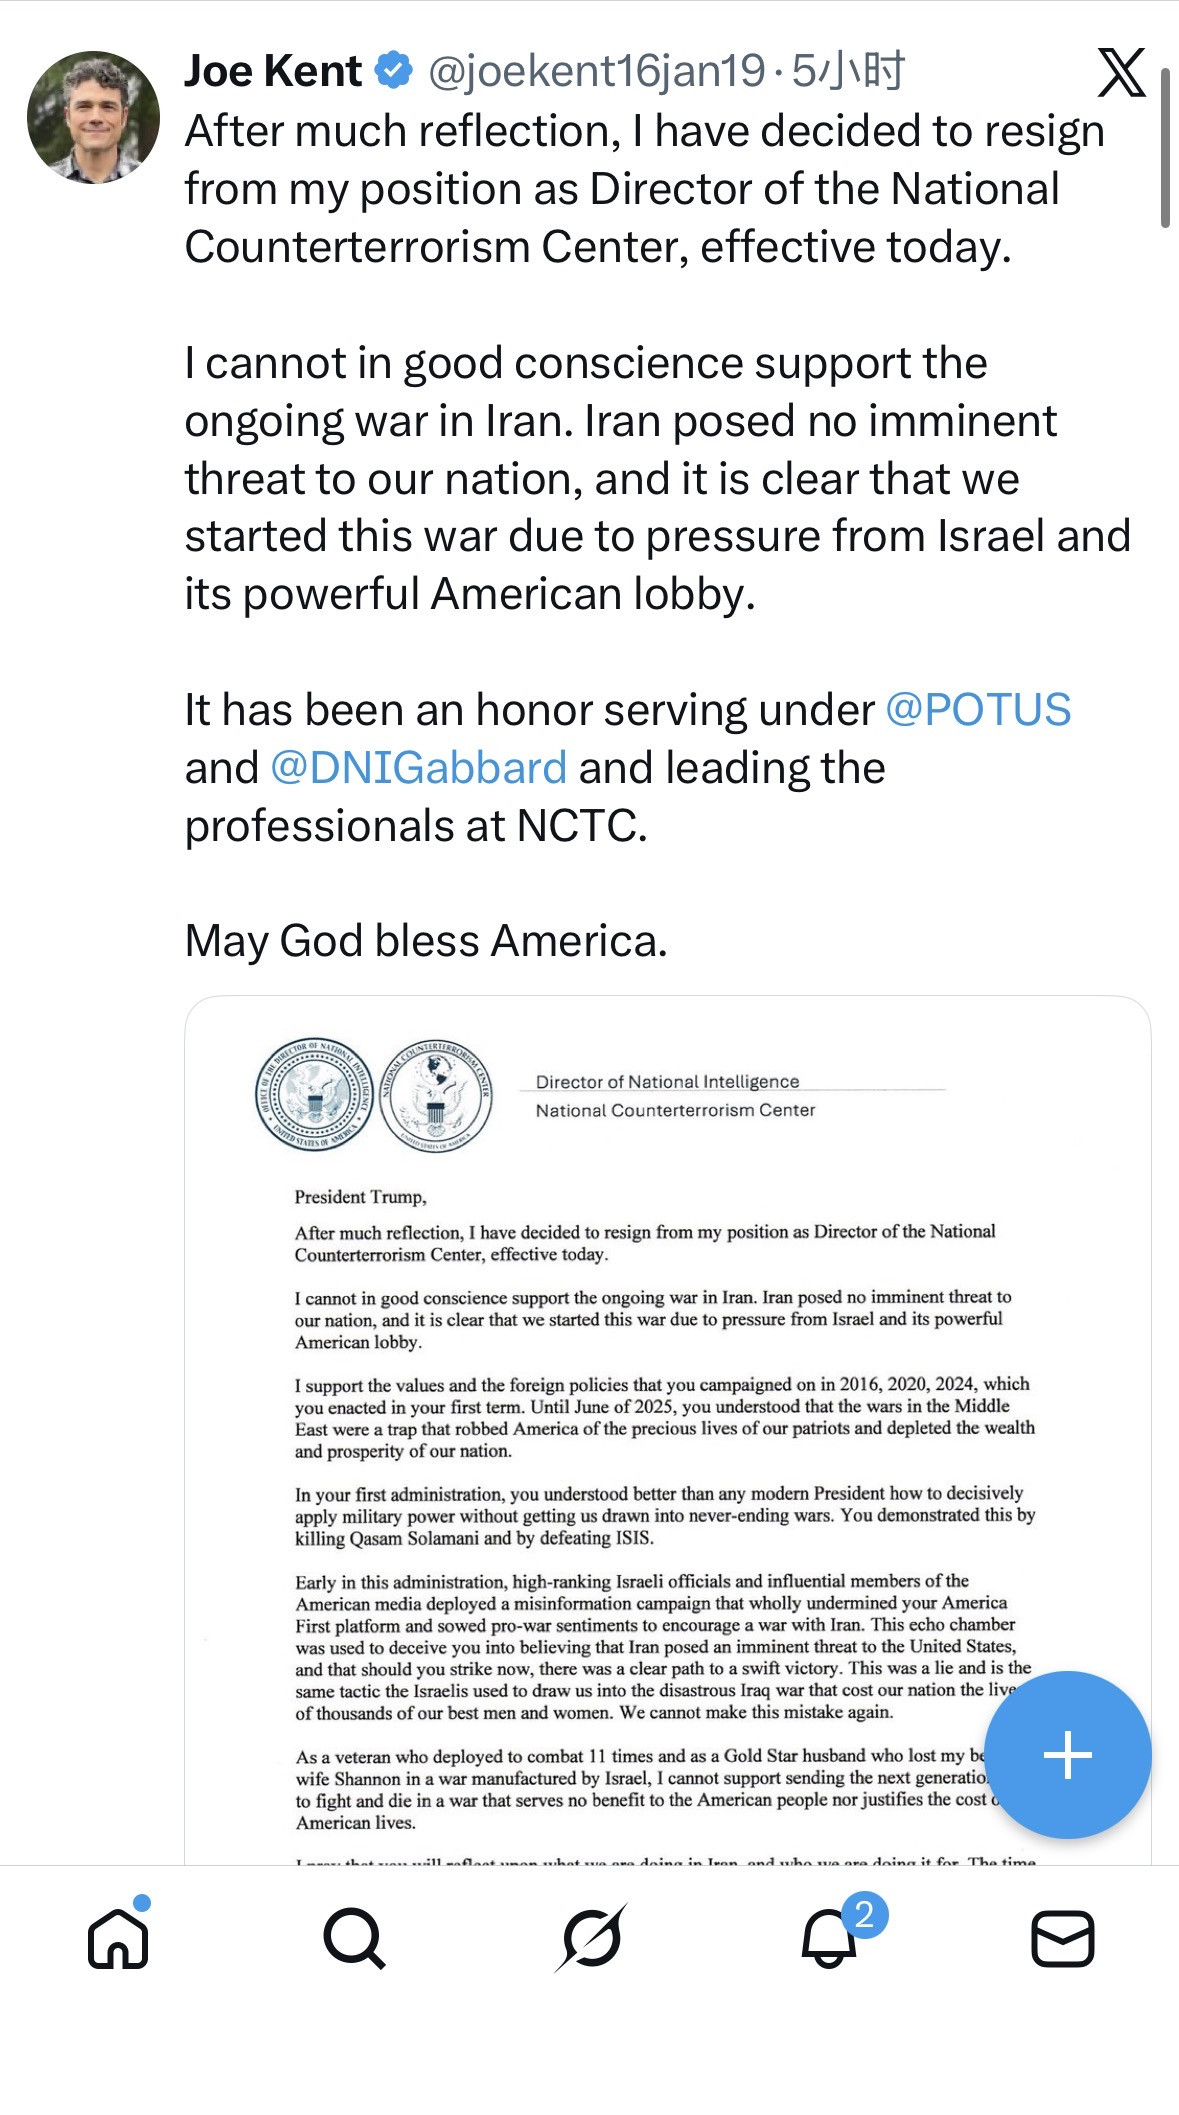Screen dimensions: 1179x2115
Task: Open the Messages envelope tab
Action: [1062, 1938]
